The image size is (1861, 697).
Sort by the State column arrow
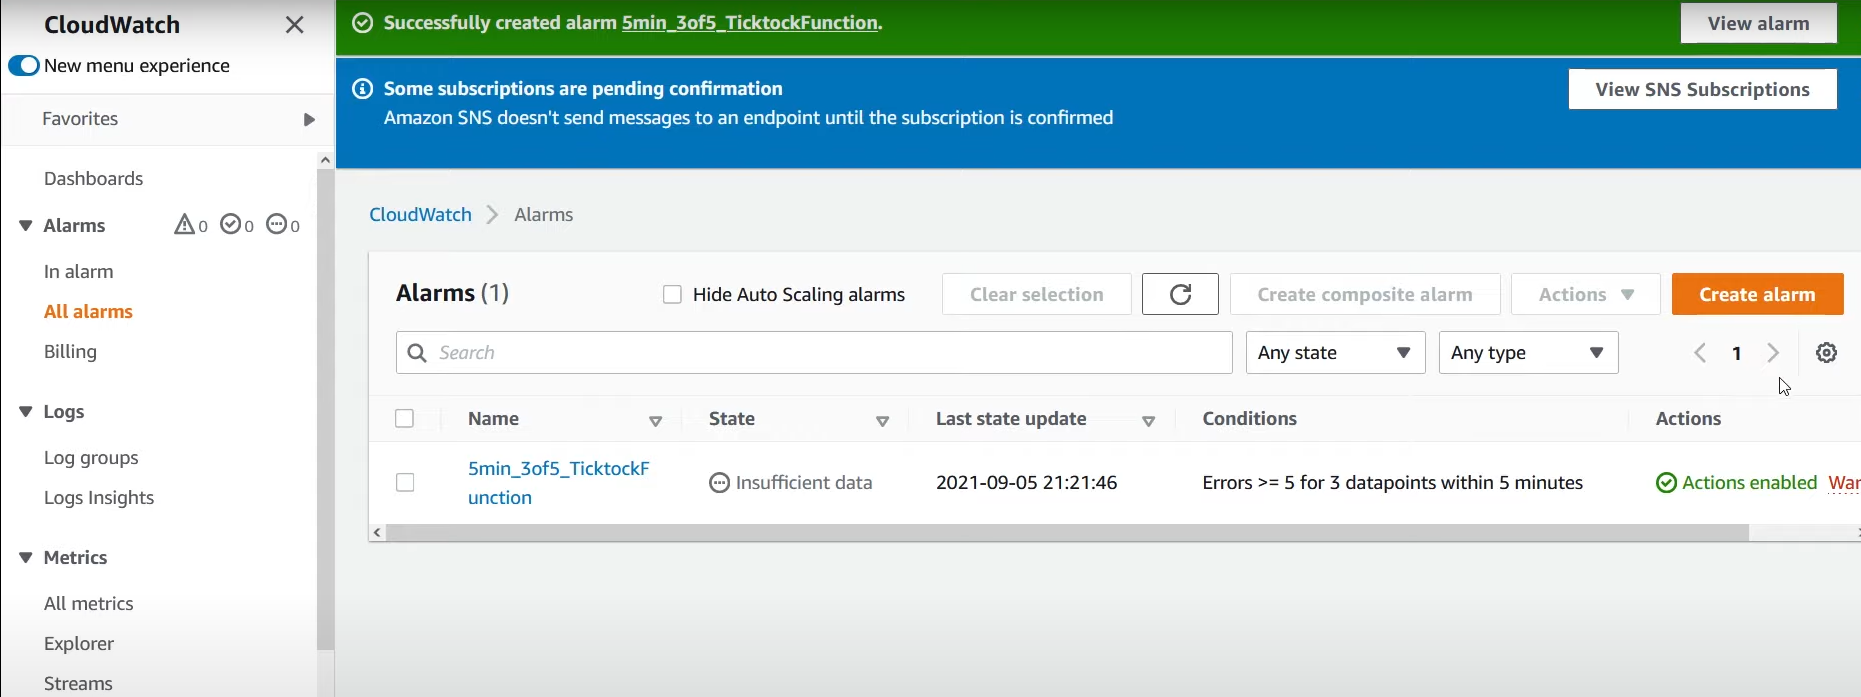click(883, 422)
